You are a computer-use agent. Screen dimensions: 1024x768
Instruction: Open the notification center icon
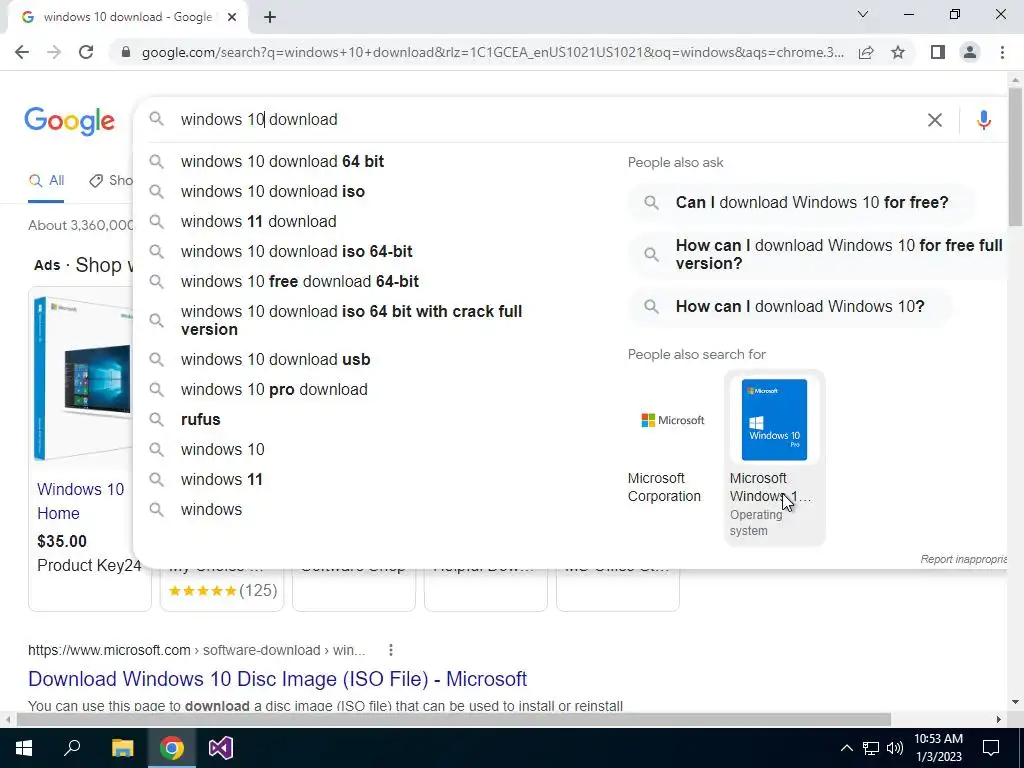pos(991,748)
